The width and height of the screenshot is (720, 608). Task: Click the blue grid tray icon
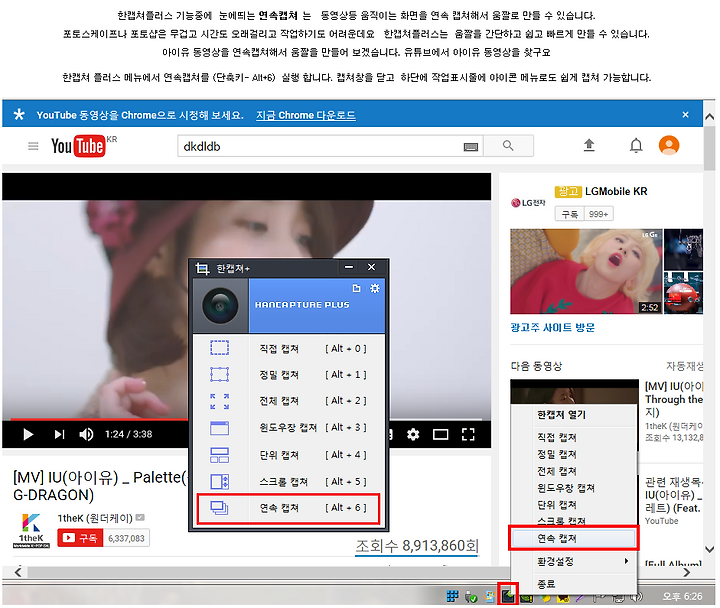tap(453, 597)
